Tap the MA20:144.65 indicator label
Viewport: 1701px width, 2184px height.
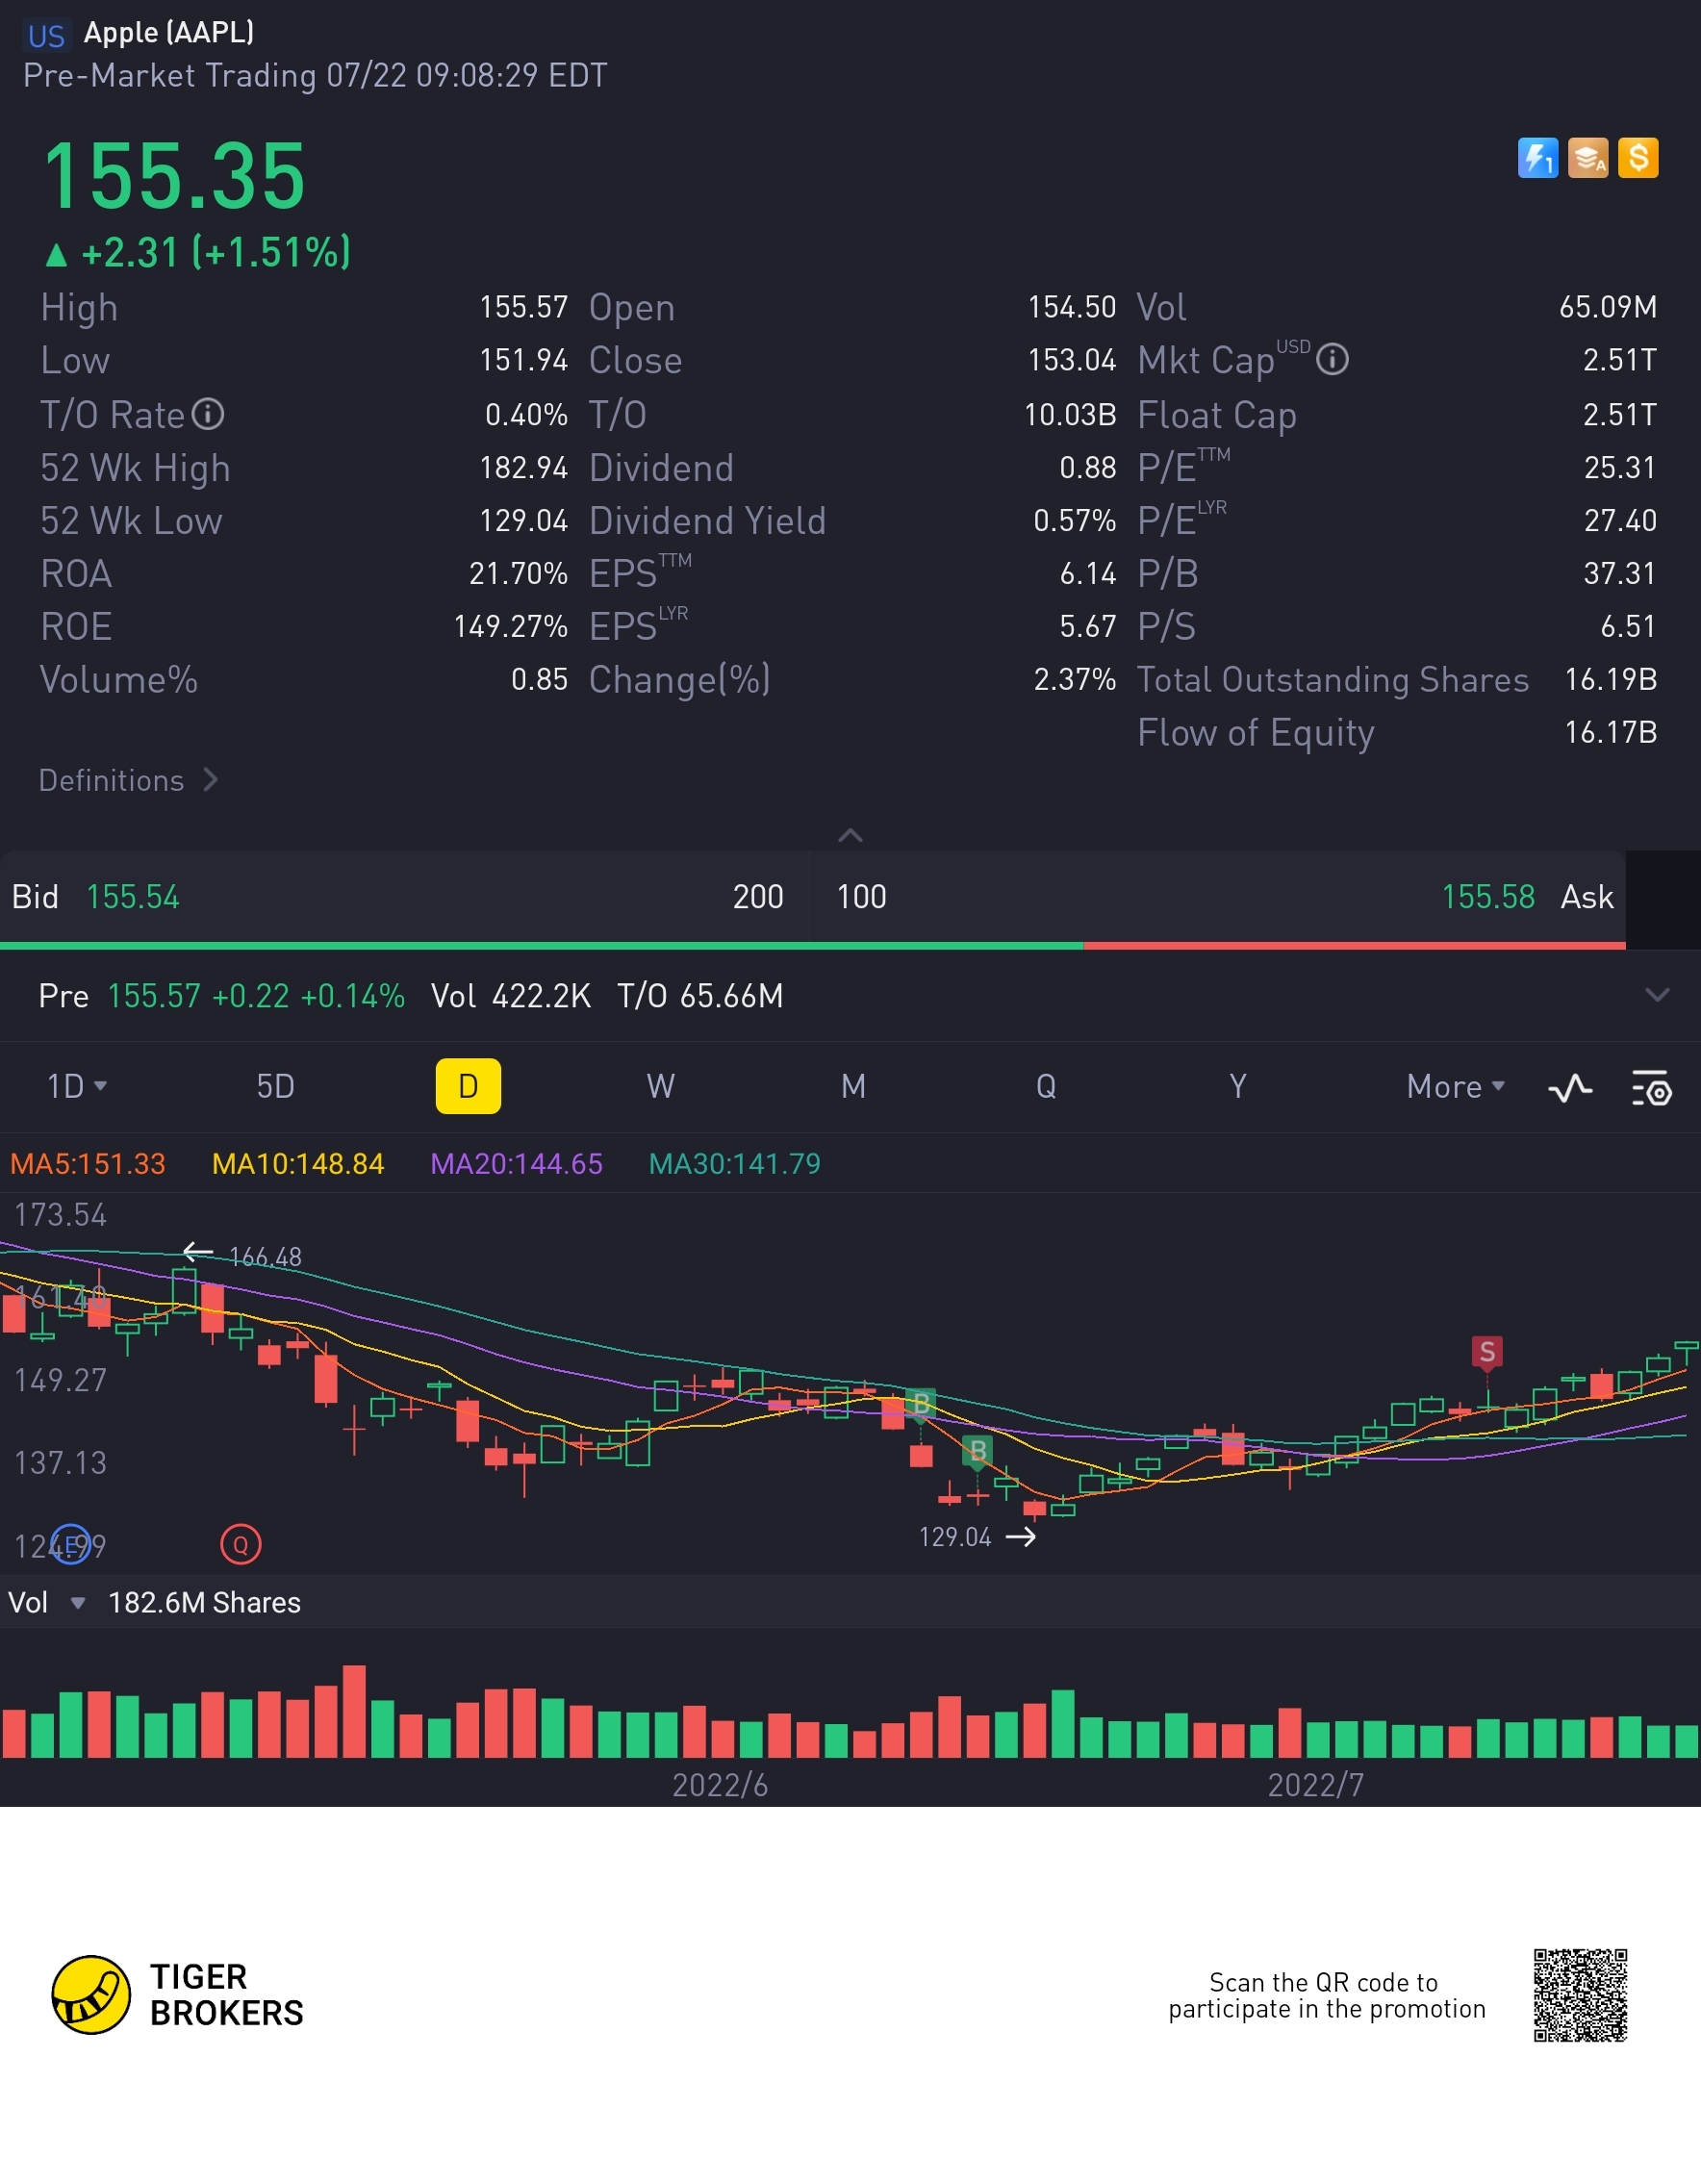[516, 1164]
